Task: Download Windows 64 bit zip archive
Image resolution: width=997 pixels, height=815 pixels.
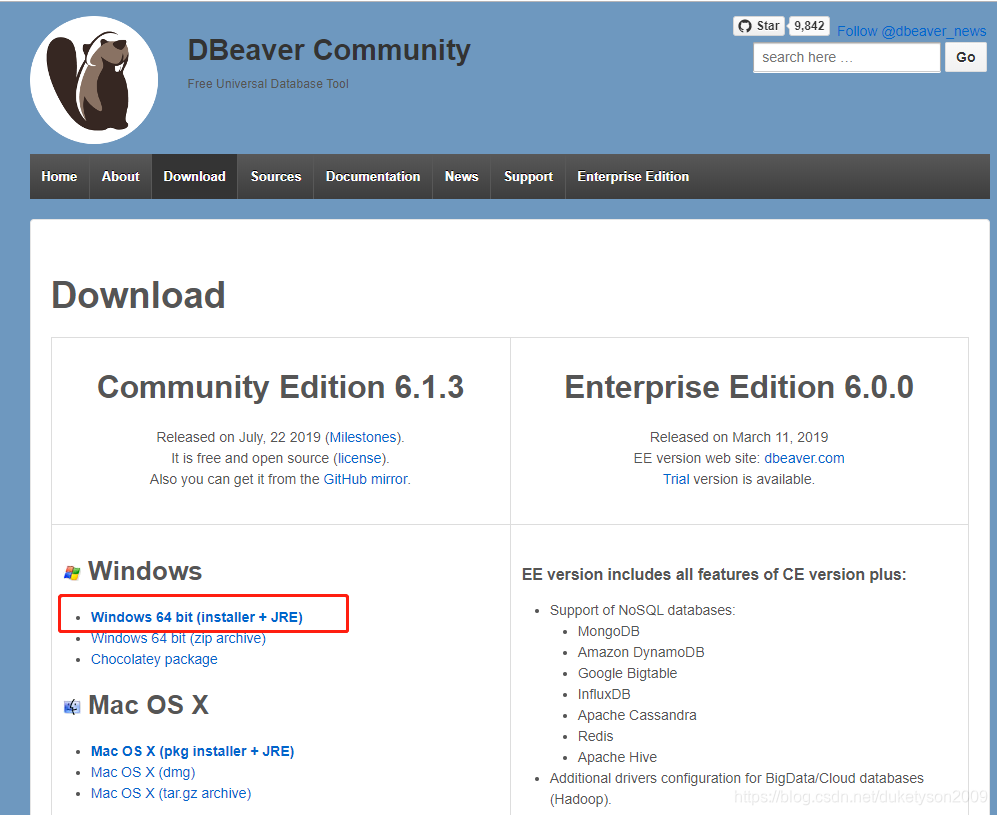Action: pos(178,638)
